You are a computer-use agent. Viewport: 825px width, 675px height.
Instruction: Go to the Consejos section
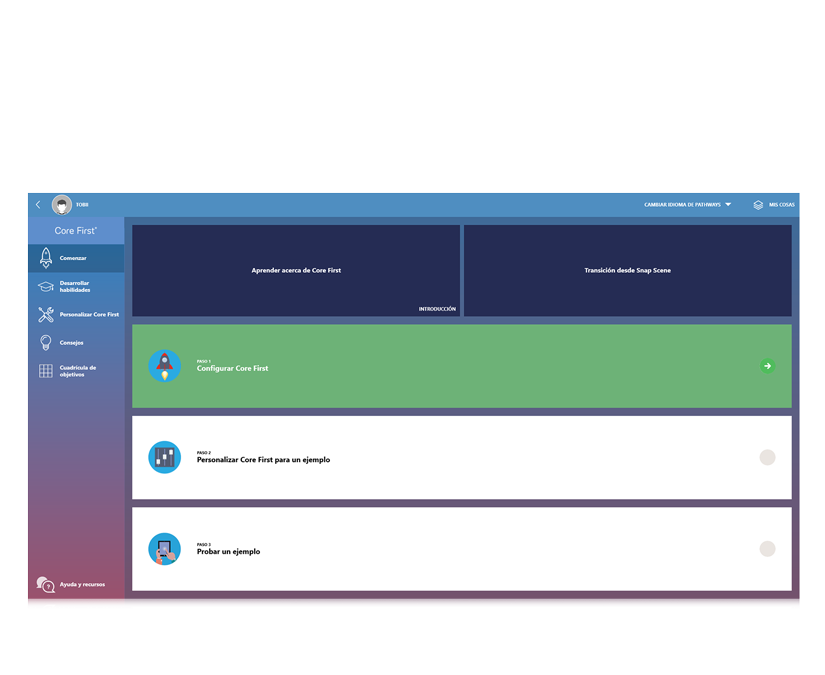75,342
